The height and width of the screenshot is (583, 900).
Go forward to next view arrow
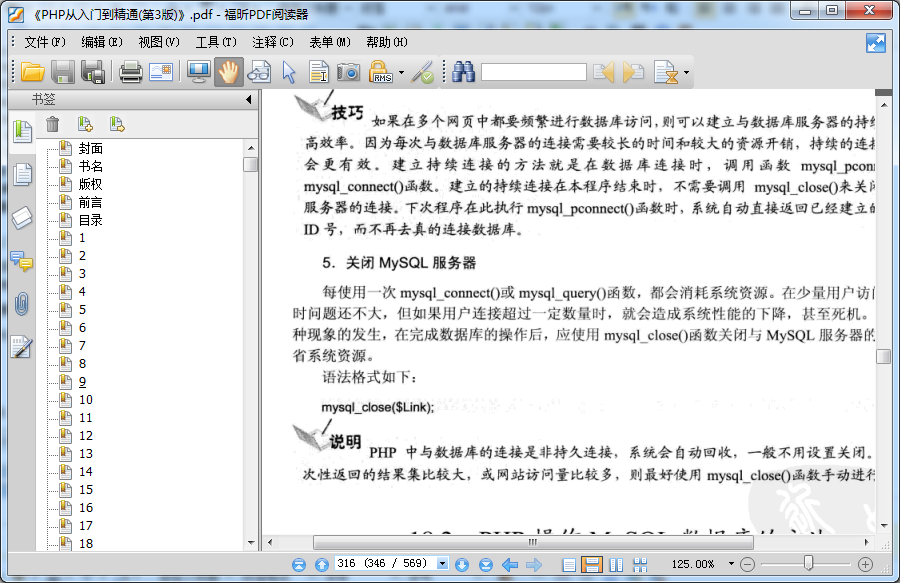(534, 565)
